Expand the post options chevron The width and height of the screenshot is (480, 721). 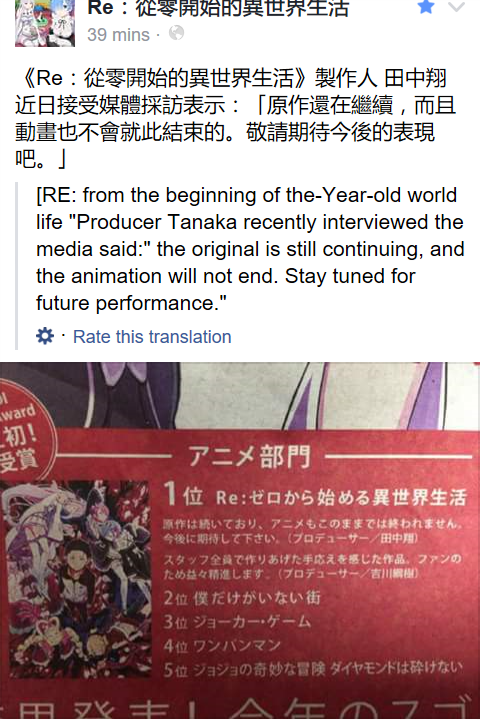(456, 7)
